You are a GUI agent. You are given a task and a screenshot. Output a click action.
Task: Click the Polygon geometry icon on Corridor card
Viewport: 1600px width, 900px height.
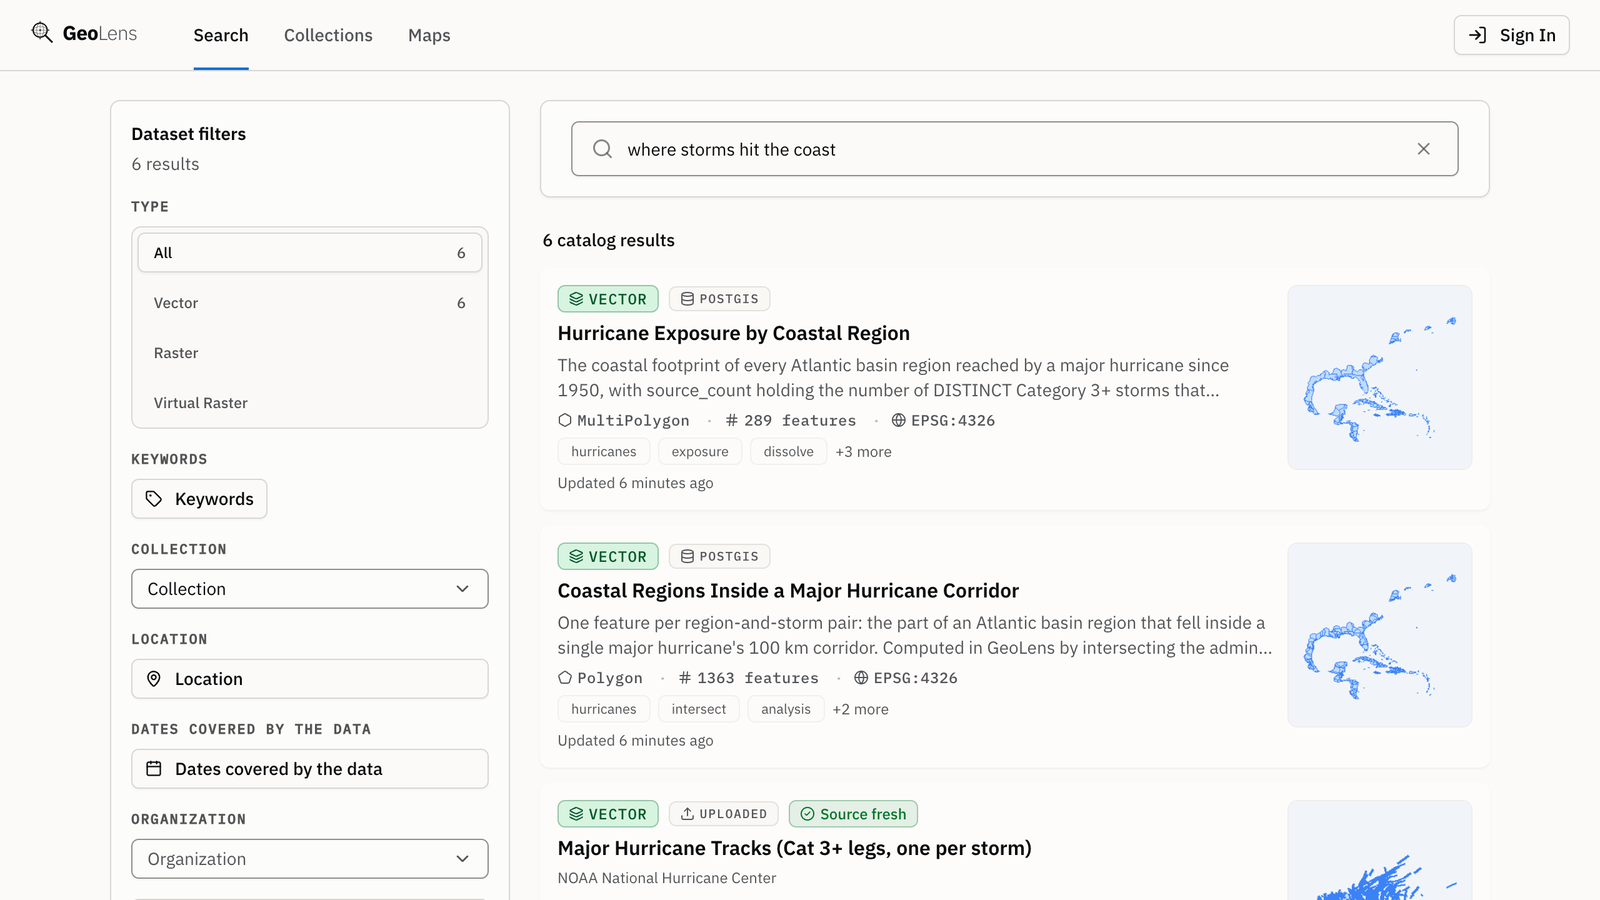pyautogui.click(x=565, y=678)
